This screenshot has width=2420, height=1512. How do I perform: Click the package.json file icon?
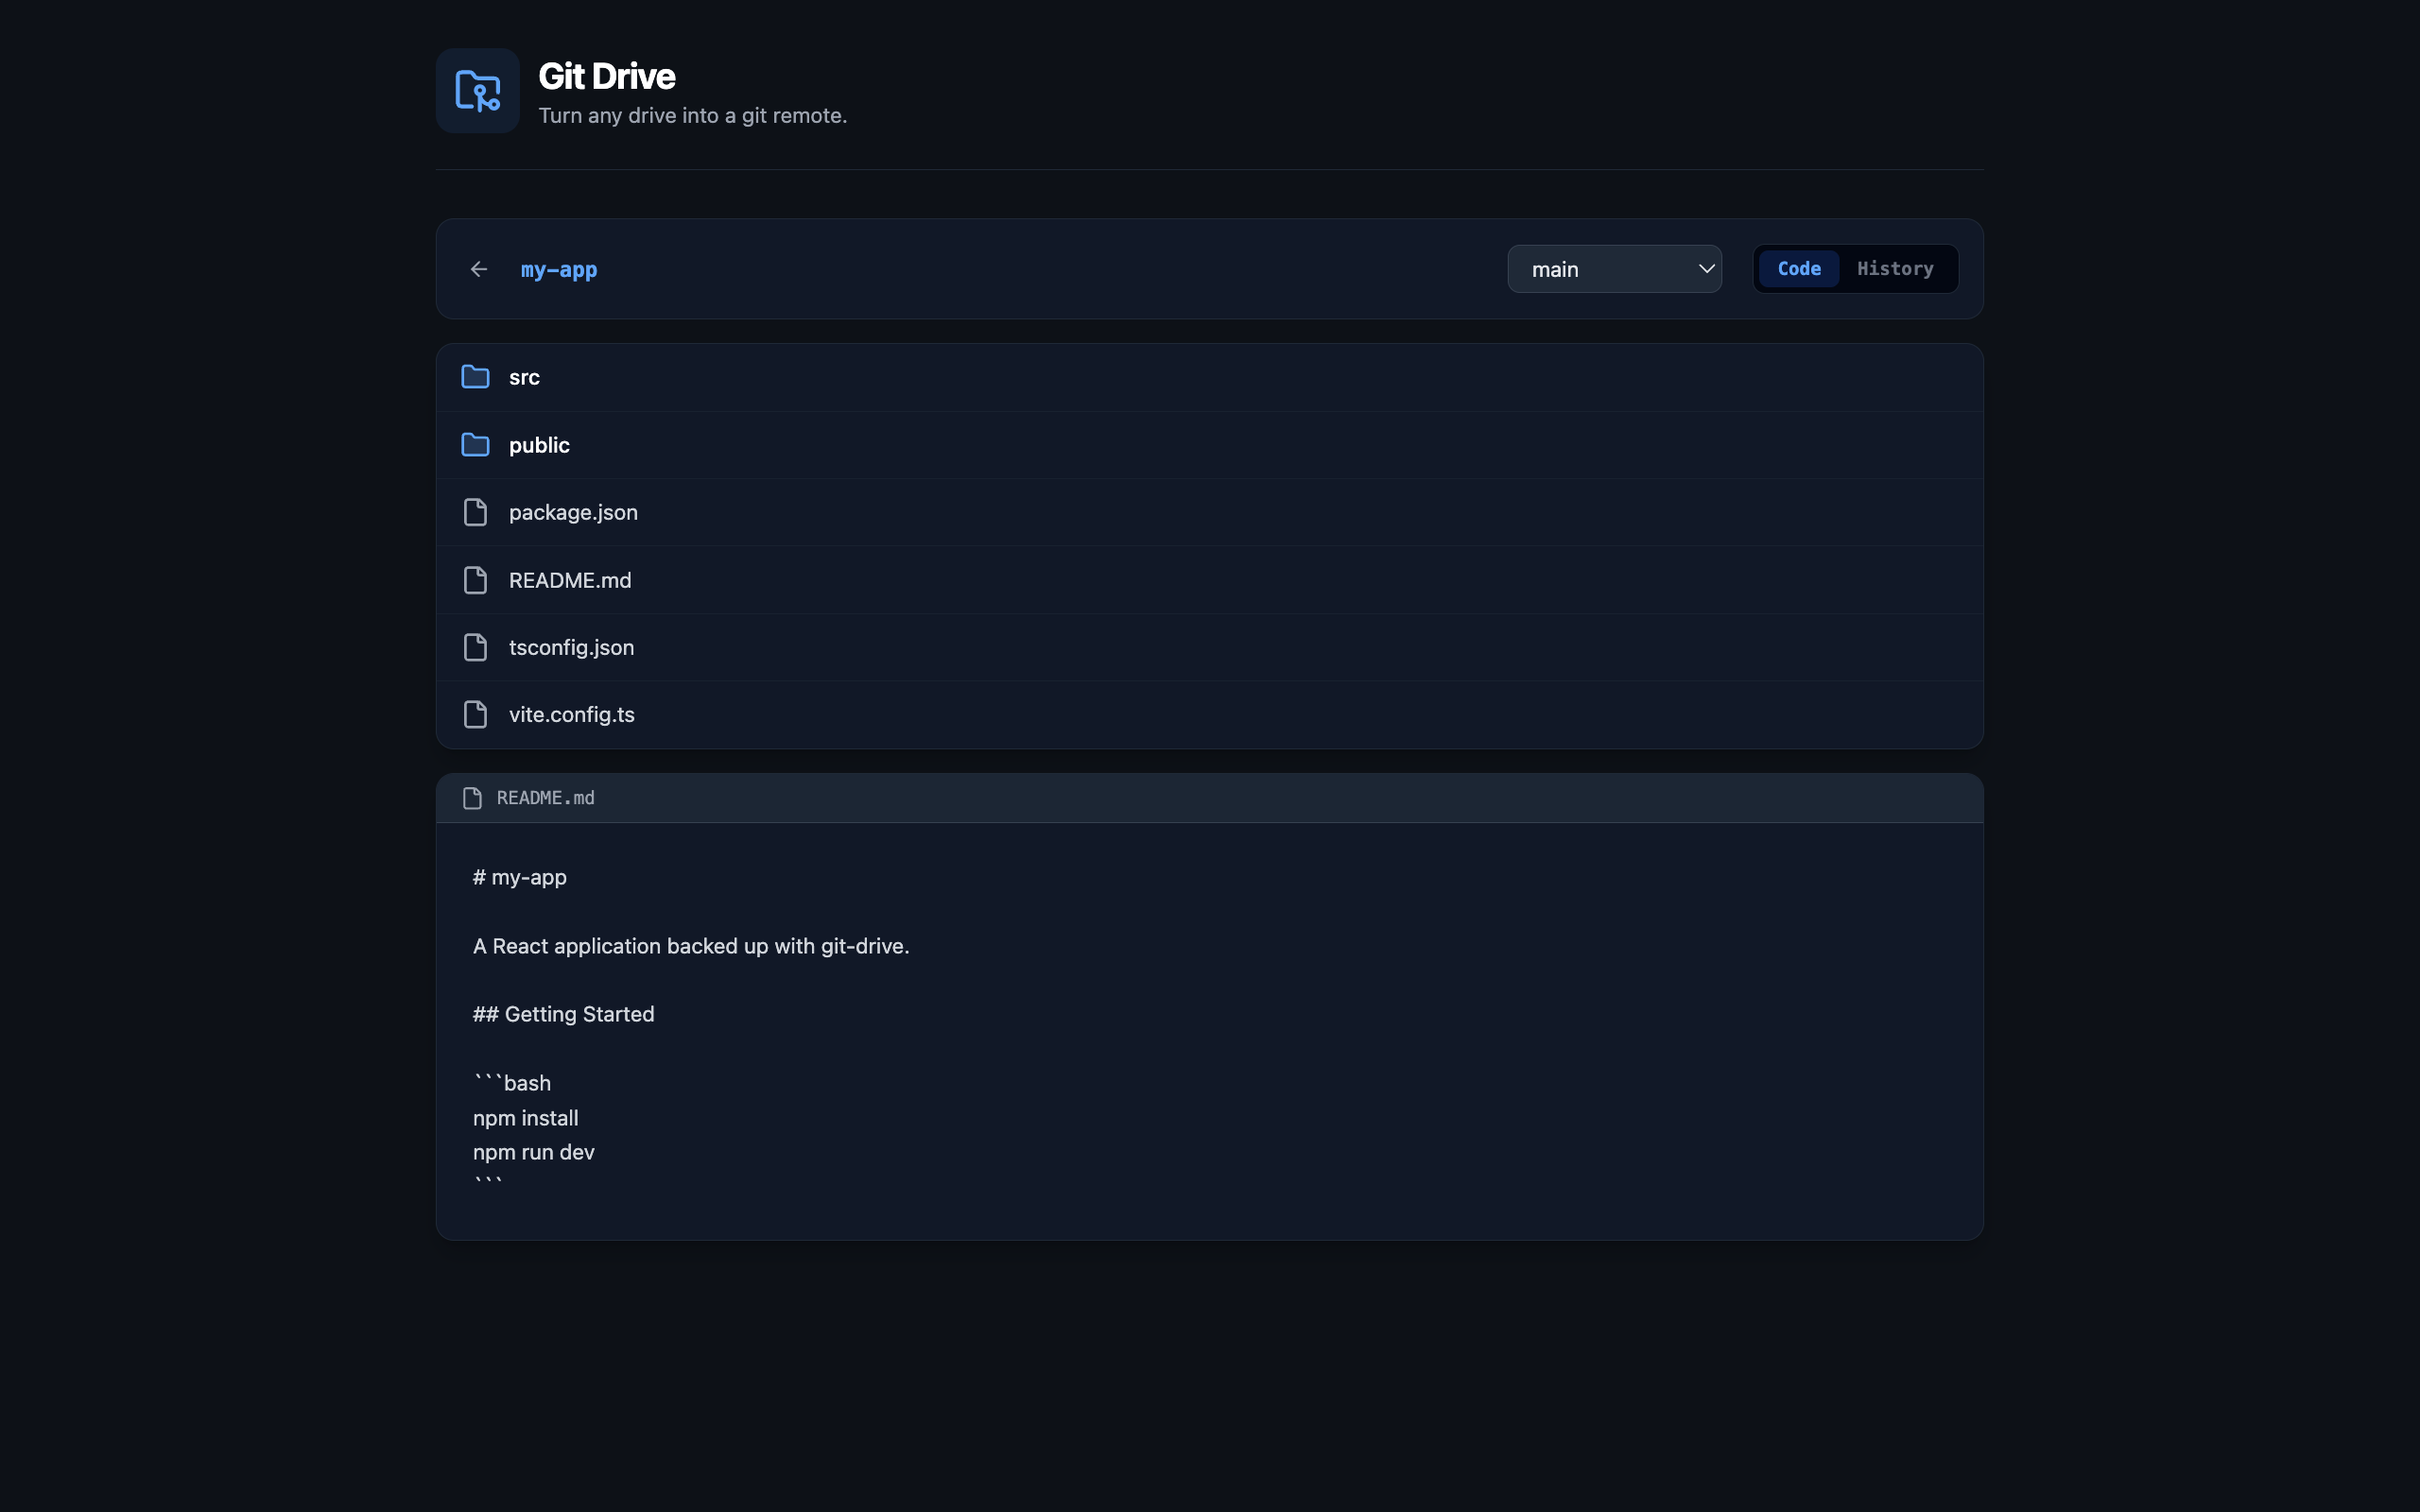tap(475, 512)
